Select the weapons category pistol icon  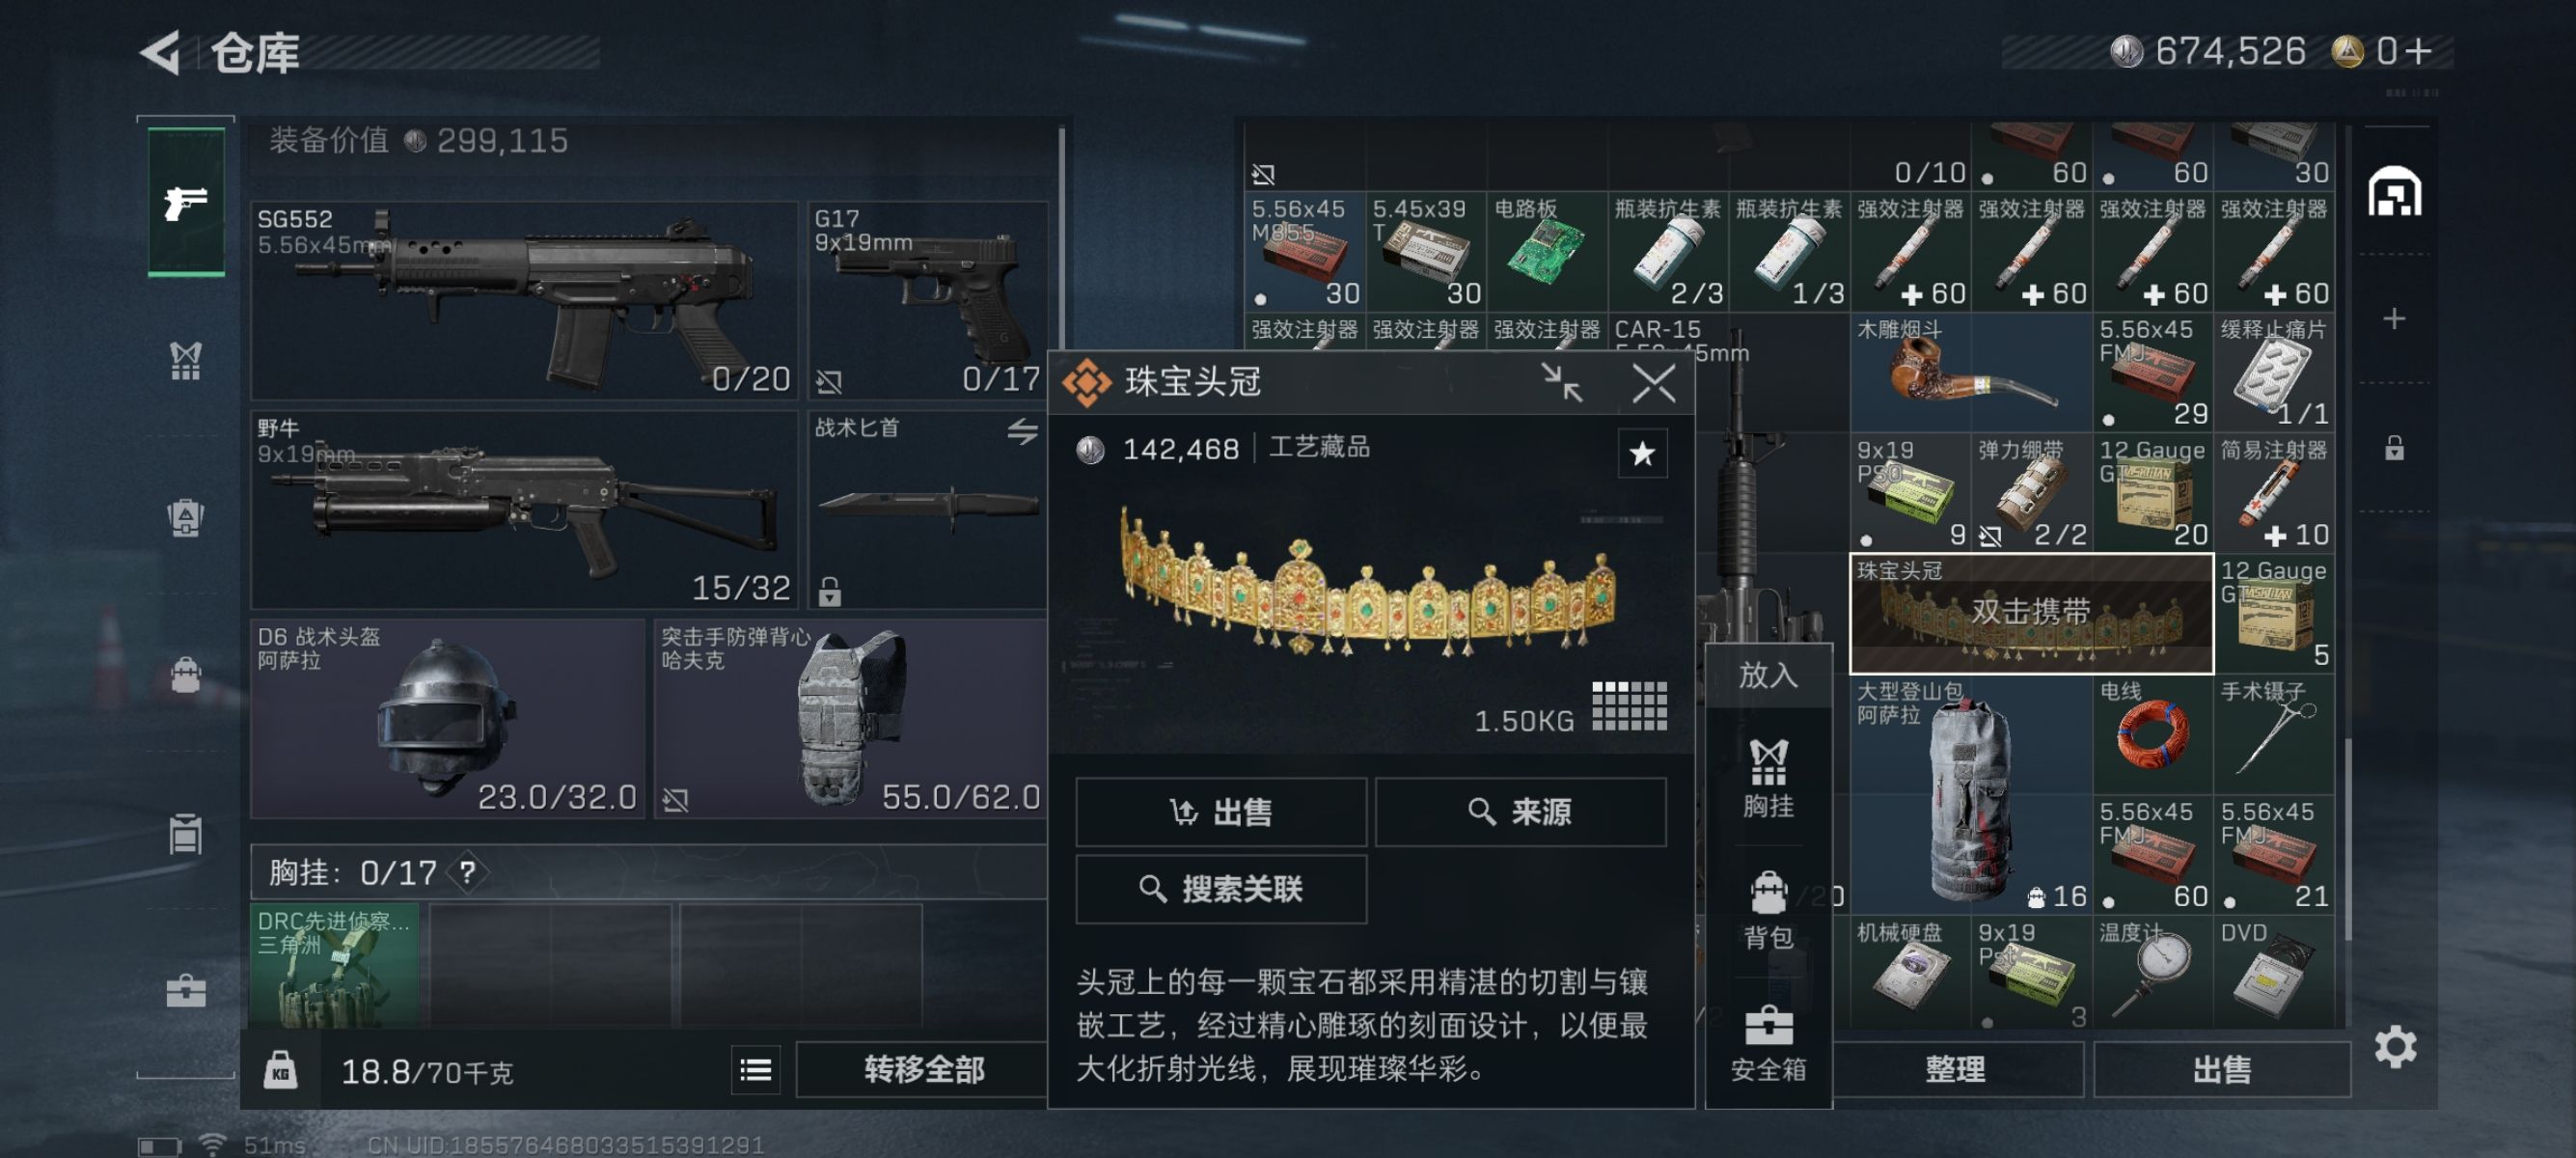click(x=186, y=202)
